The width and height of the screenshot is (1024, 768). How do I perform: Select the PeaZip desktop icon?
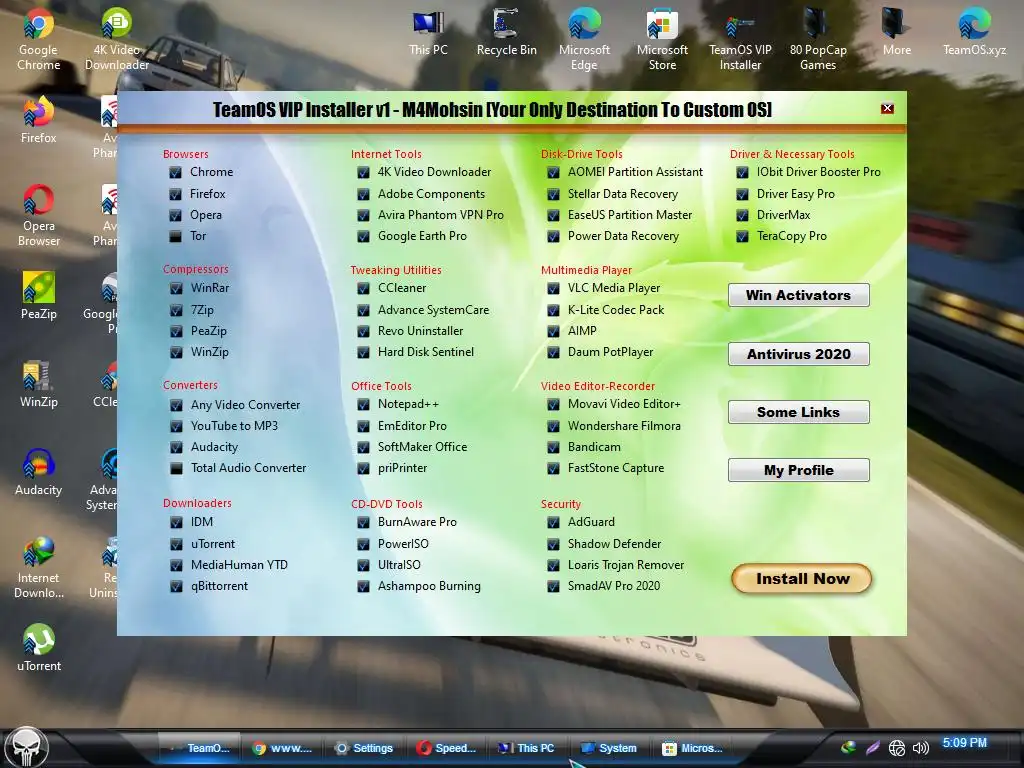point(39,296)
